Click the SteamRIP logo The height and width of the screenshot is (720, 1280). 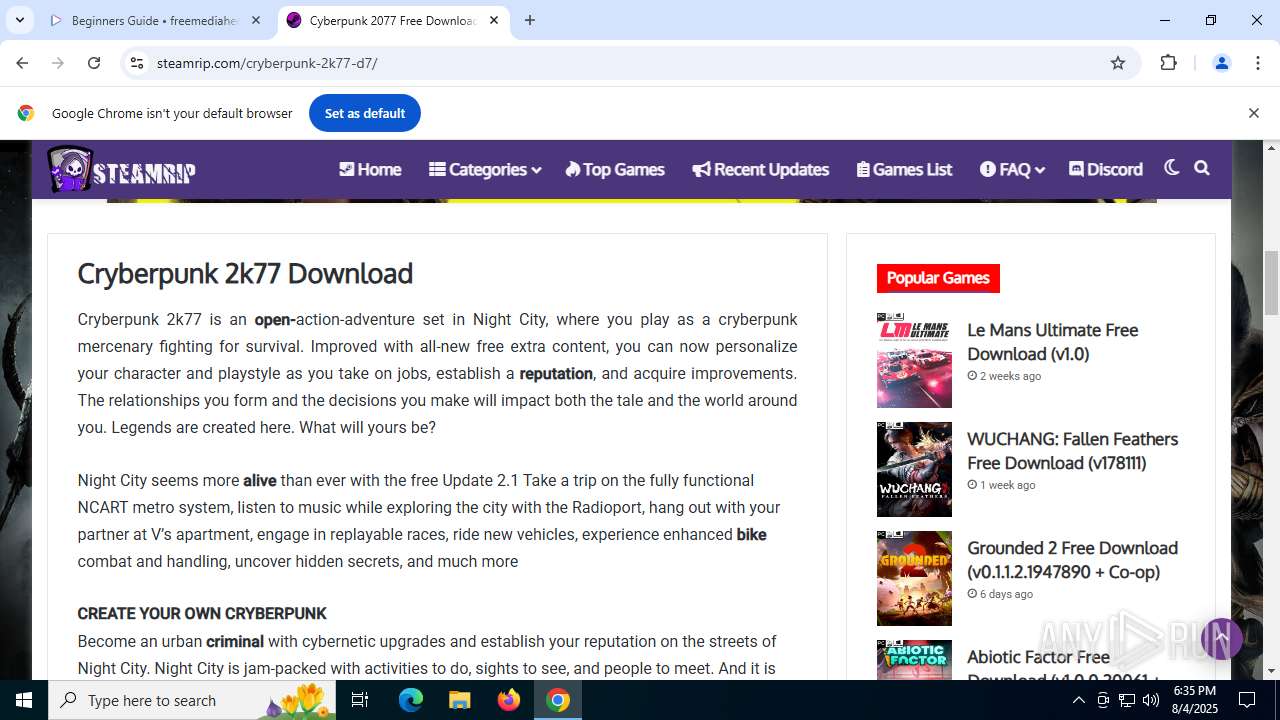pos(121,170)
